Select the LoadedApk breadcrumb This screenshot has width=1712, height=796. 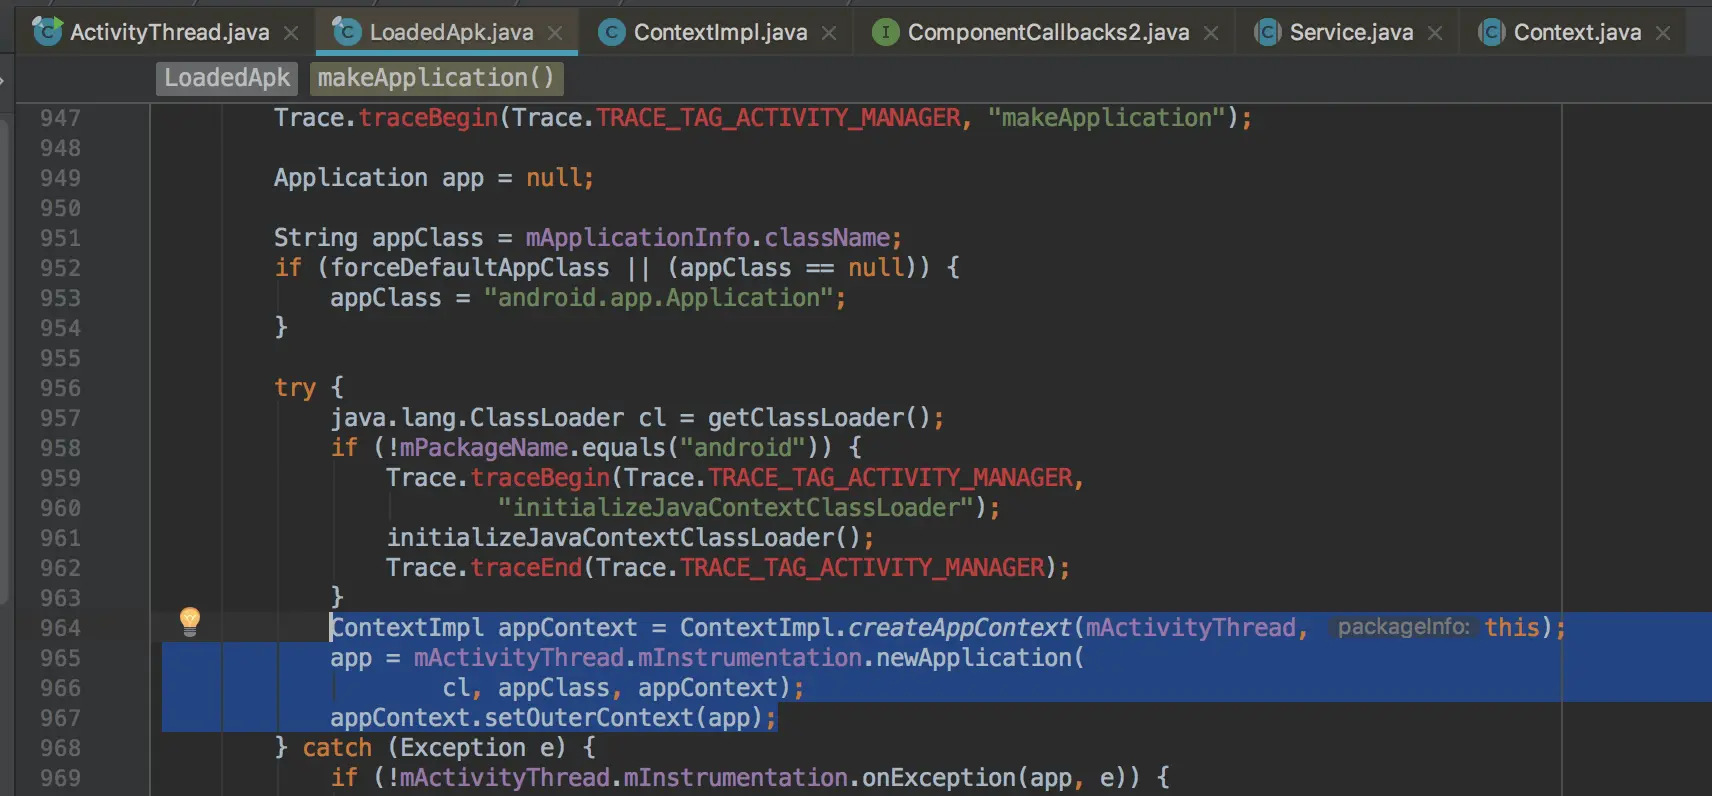[227, 78]
